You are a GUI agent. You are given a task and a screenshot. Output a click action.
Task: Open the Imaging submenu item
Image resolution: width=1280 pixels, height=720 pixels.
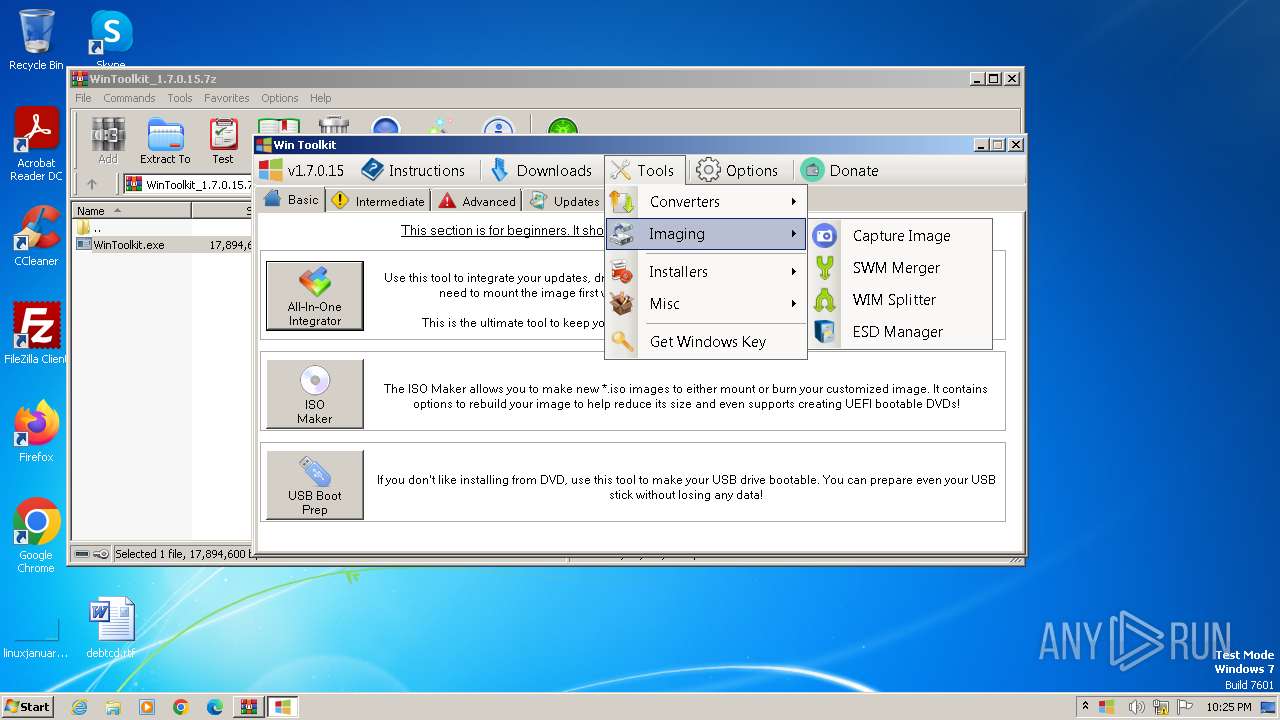pyautogui.click(x=706, y=234)
